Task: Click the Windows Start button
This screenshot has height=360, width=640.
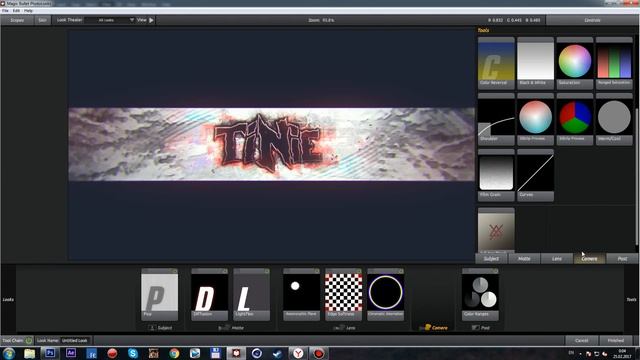Action: (9, 353)
